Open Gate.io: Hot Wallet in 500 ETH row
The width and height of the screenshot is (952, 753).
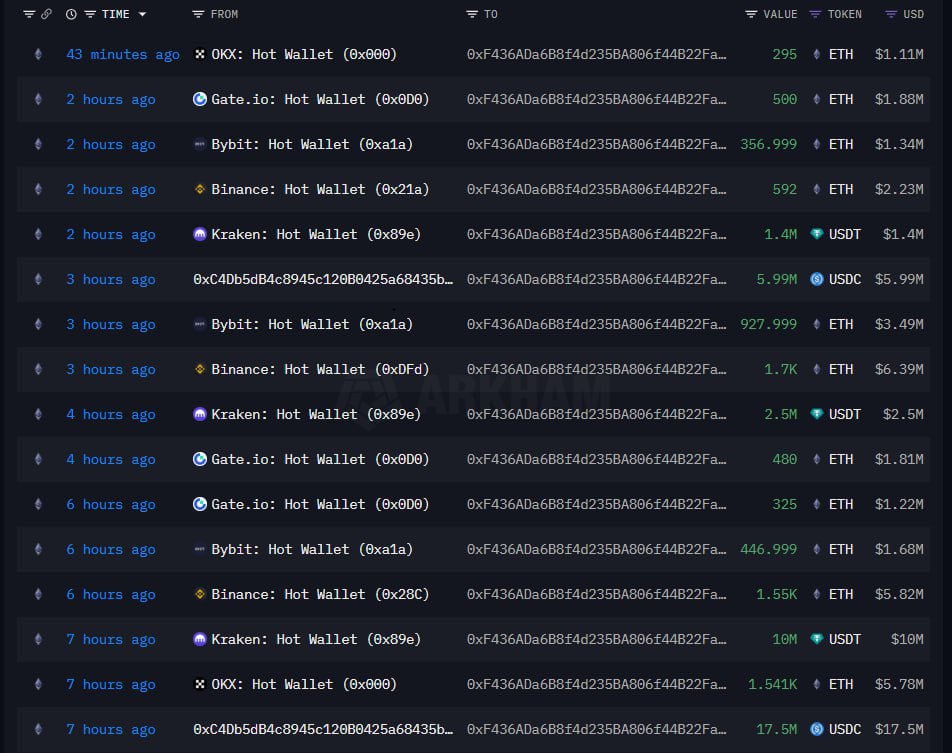click(320, 99)
